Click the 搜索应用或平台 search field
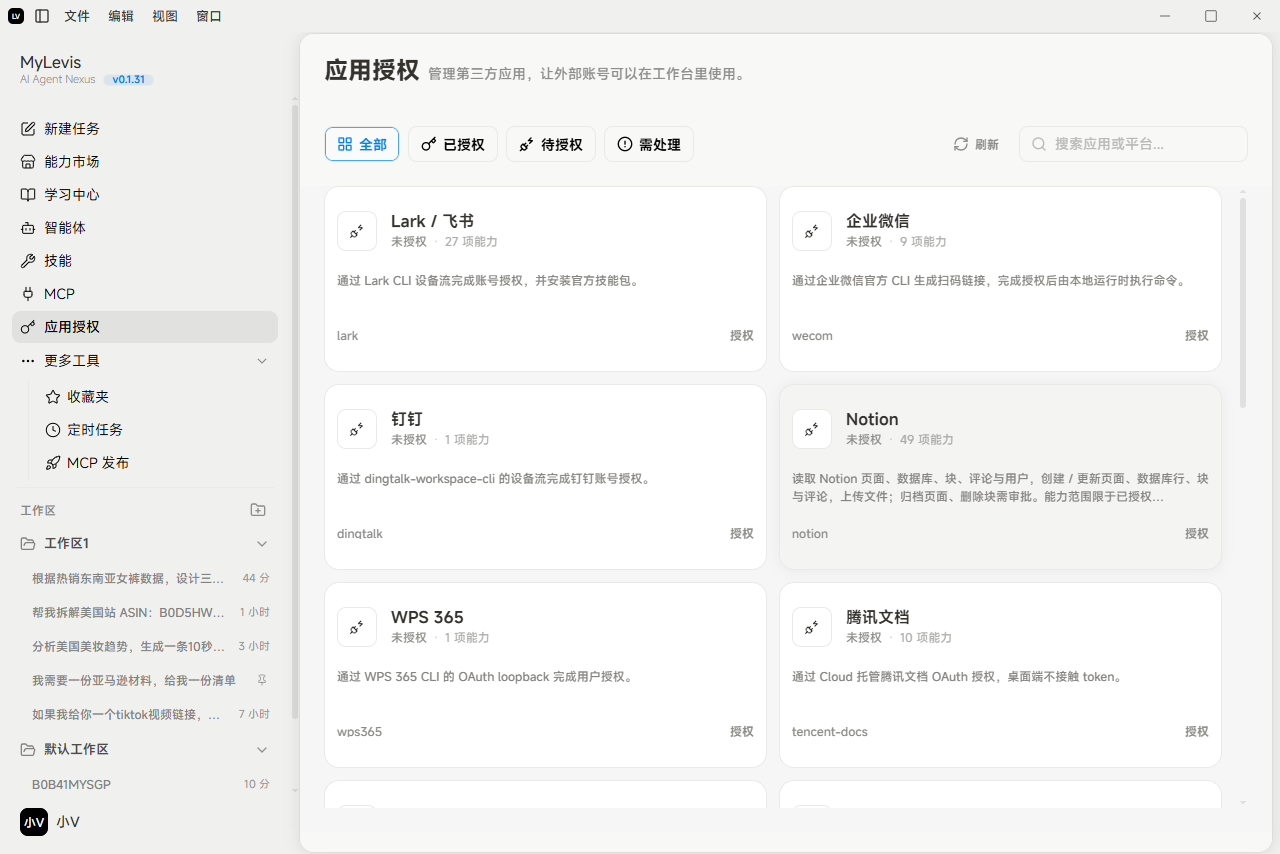Viewport: 1280px width, 854px height. click(1133, 144)
